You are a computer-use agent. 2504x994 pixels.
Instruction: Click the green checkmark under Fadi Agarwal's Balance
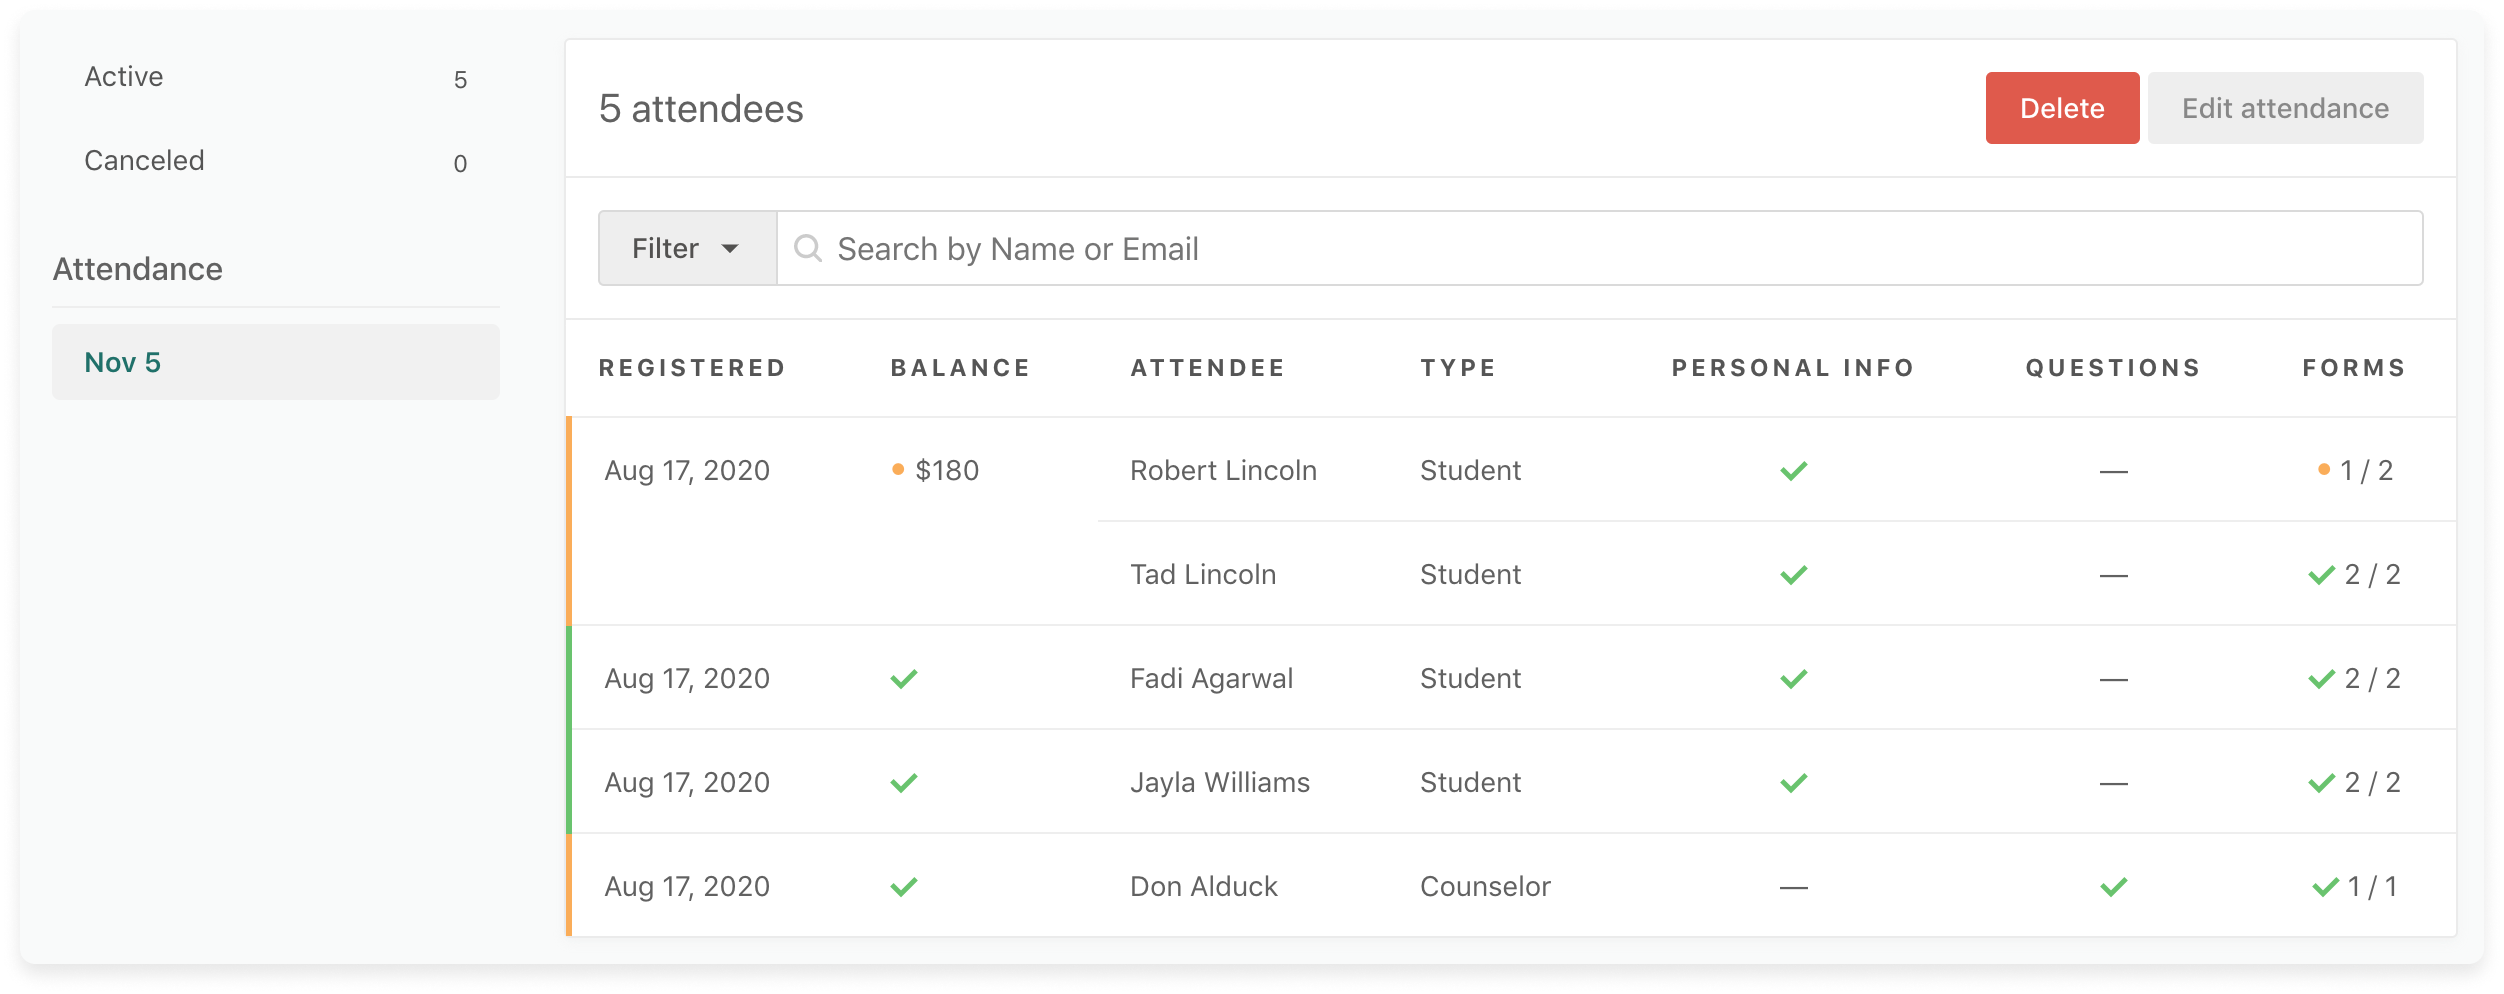[904, 678]
